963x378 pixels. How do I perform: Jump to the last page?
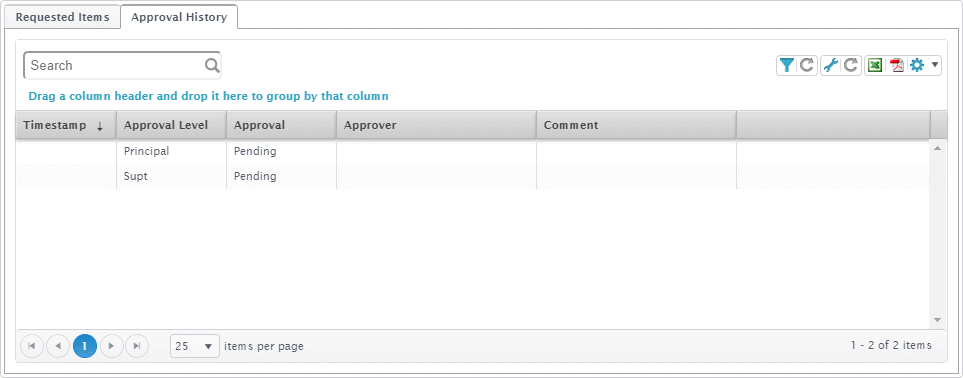point(137,346)
